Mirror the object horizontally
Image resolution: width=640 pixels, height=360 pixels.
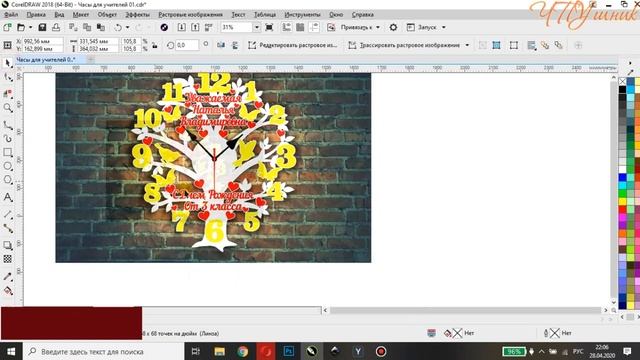[221, 45]
